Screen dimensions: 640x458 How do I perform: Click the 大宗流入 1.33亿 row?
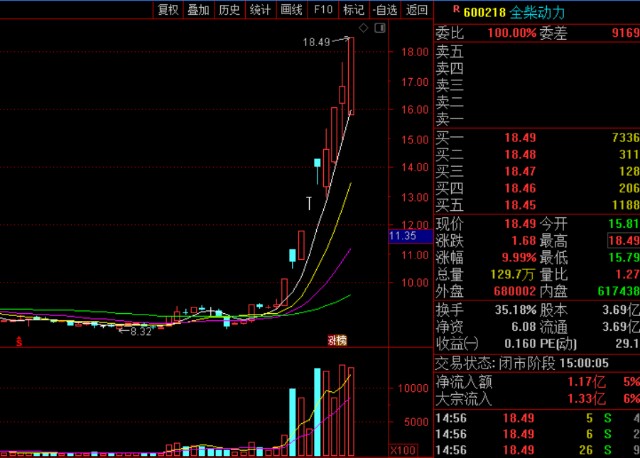pos(537,398)
